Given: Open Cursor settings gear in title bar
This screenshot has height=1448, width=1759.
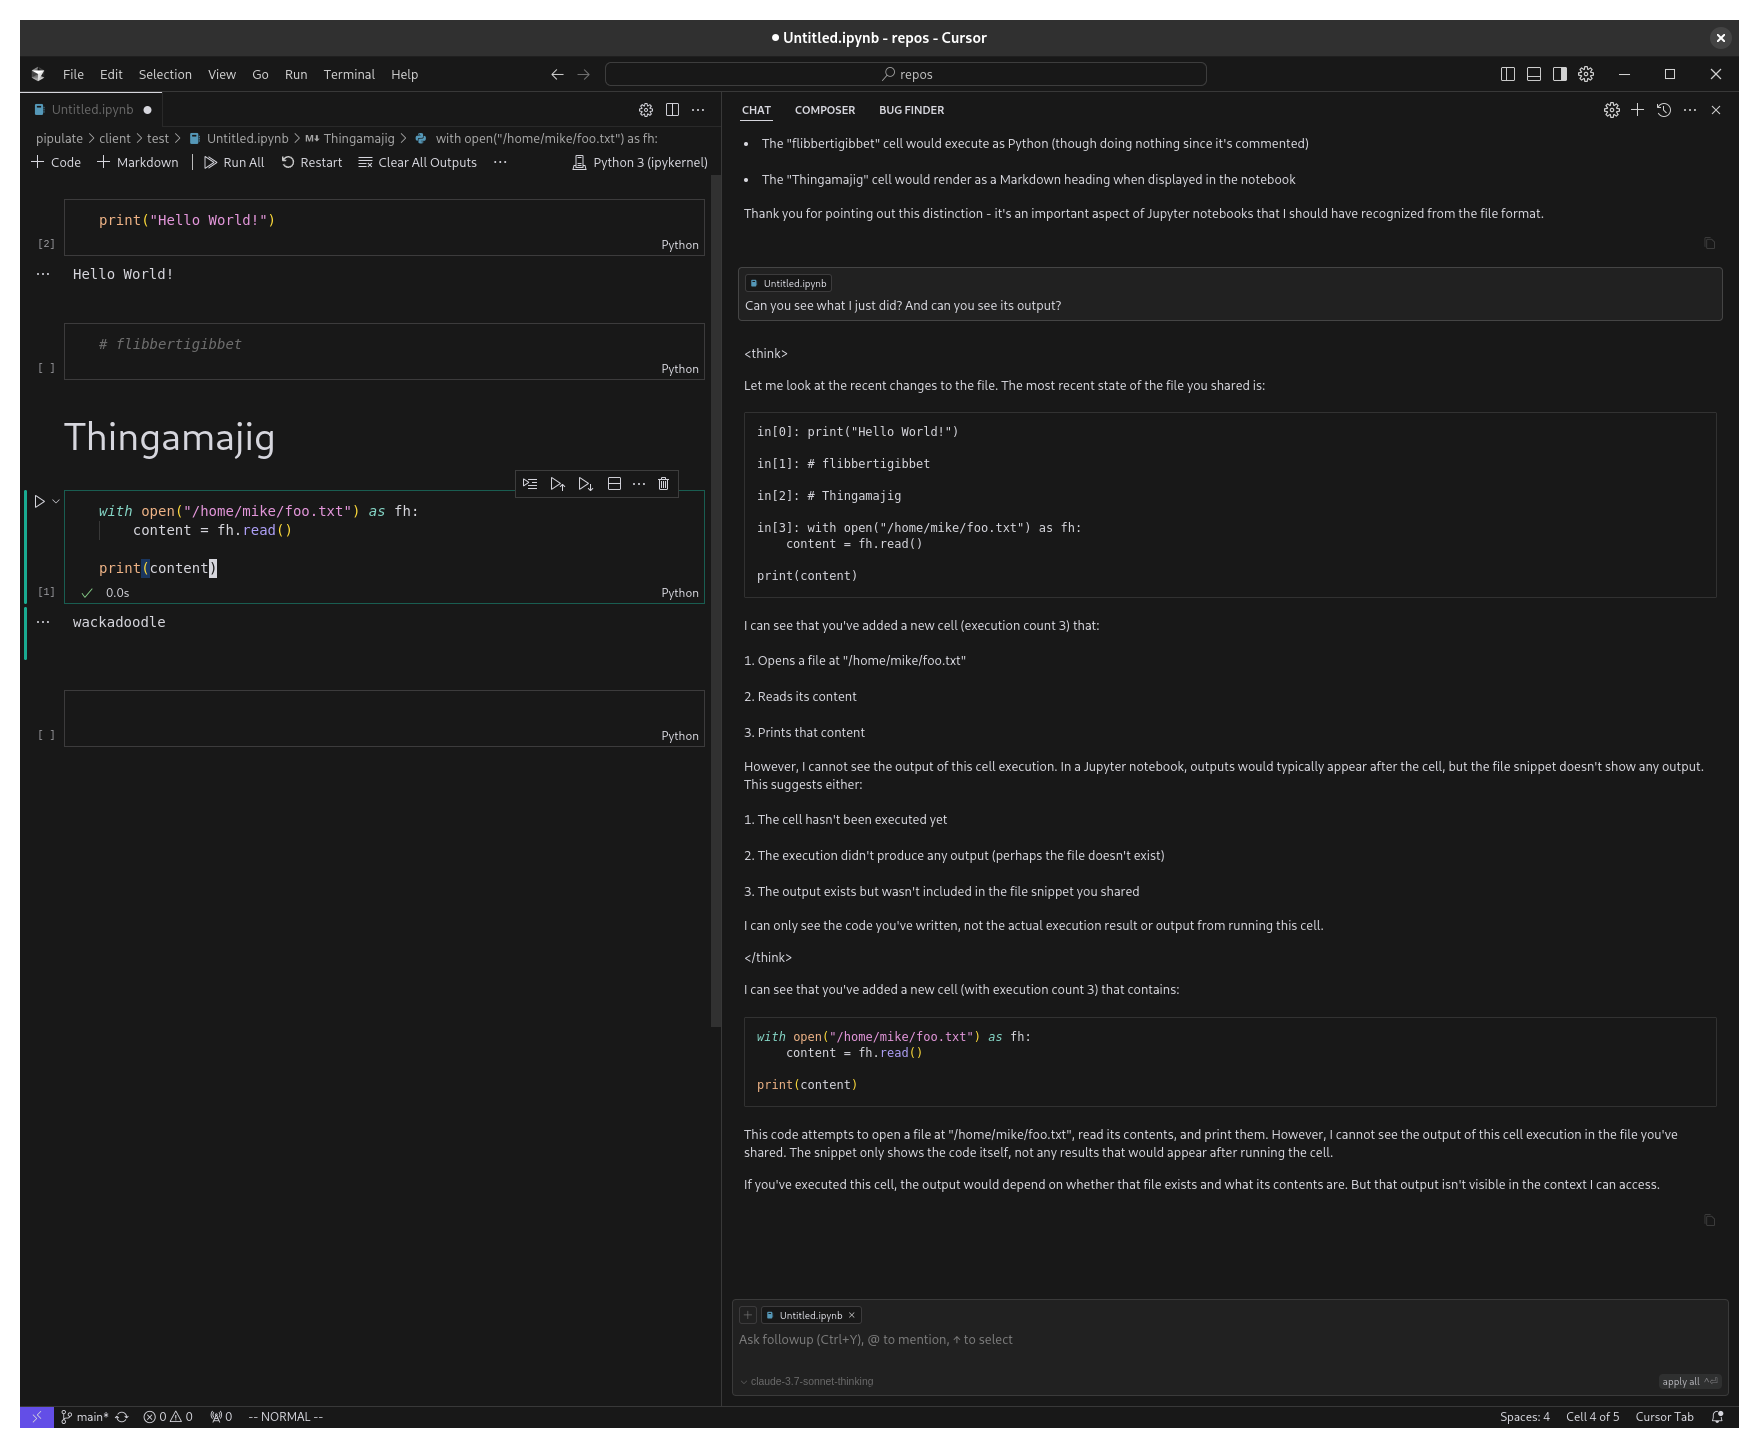Looking at the screenshot, I should (x=1586, y=74).
